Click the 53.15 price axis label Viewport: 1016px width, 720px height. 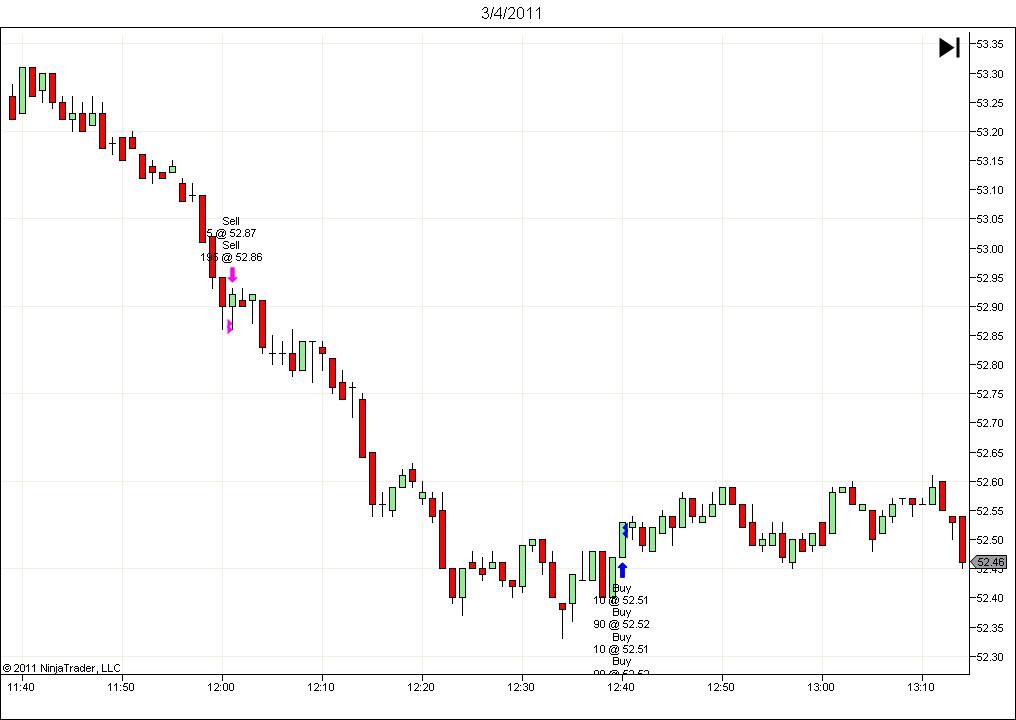point(989,161)
